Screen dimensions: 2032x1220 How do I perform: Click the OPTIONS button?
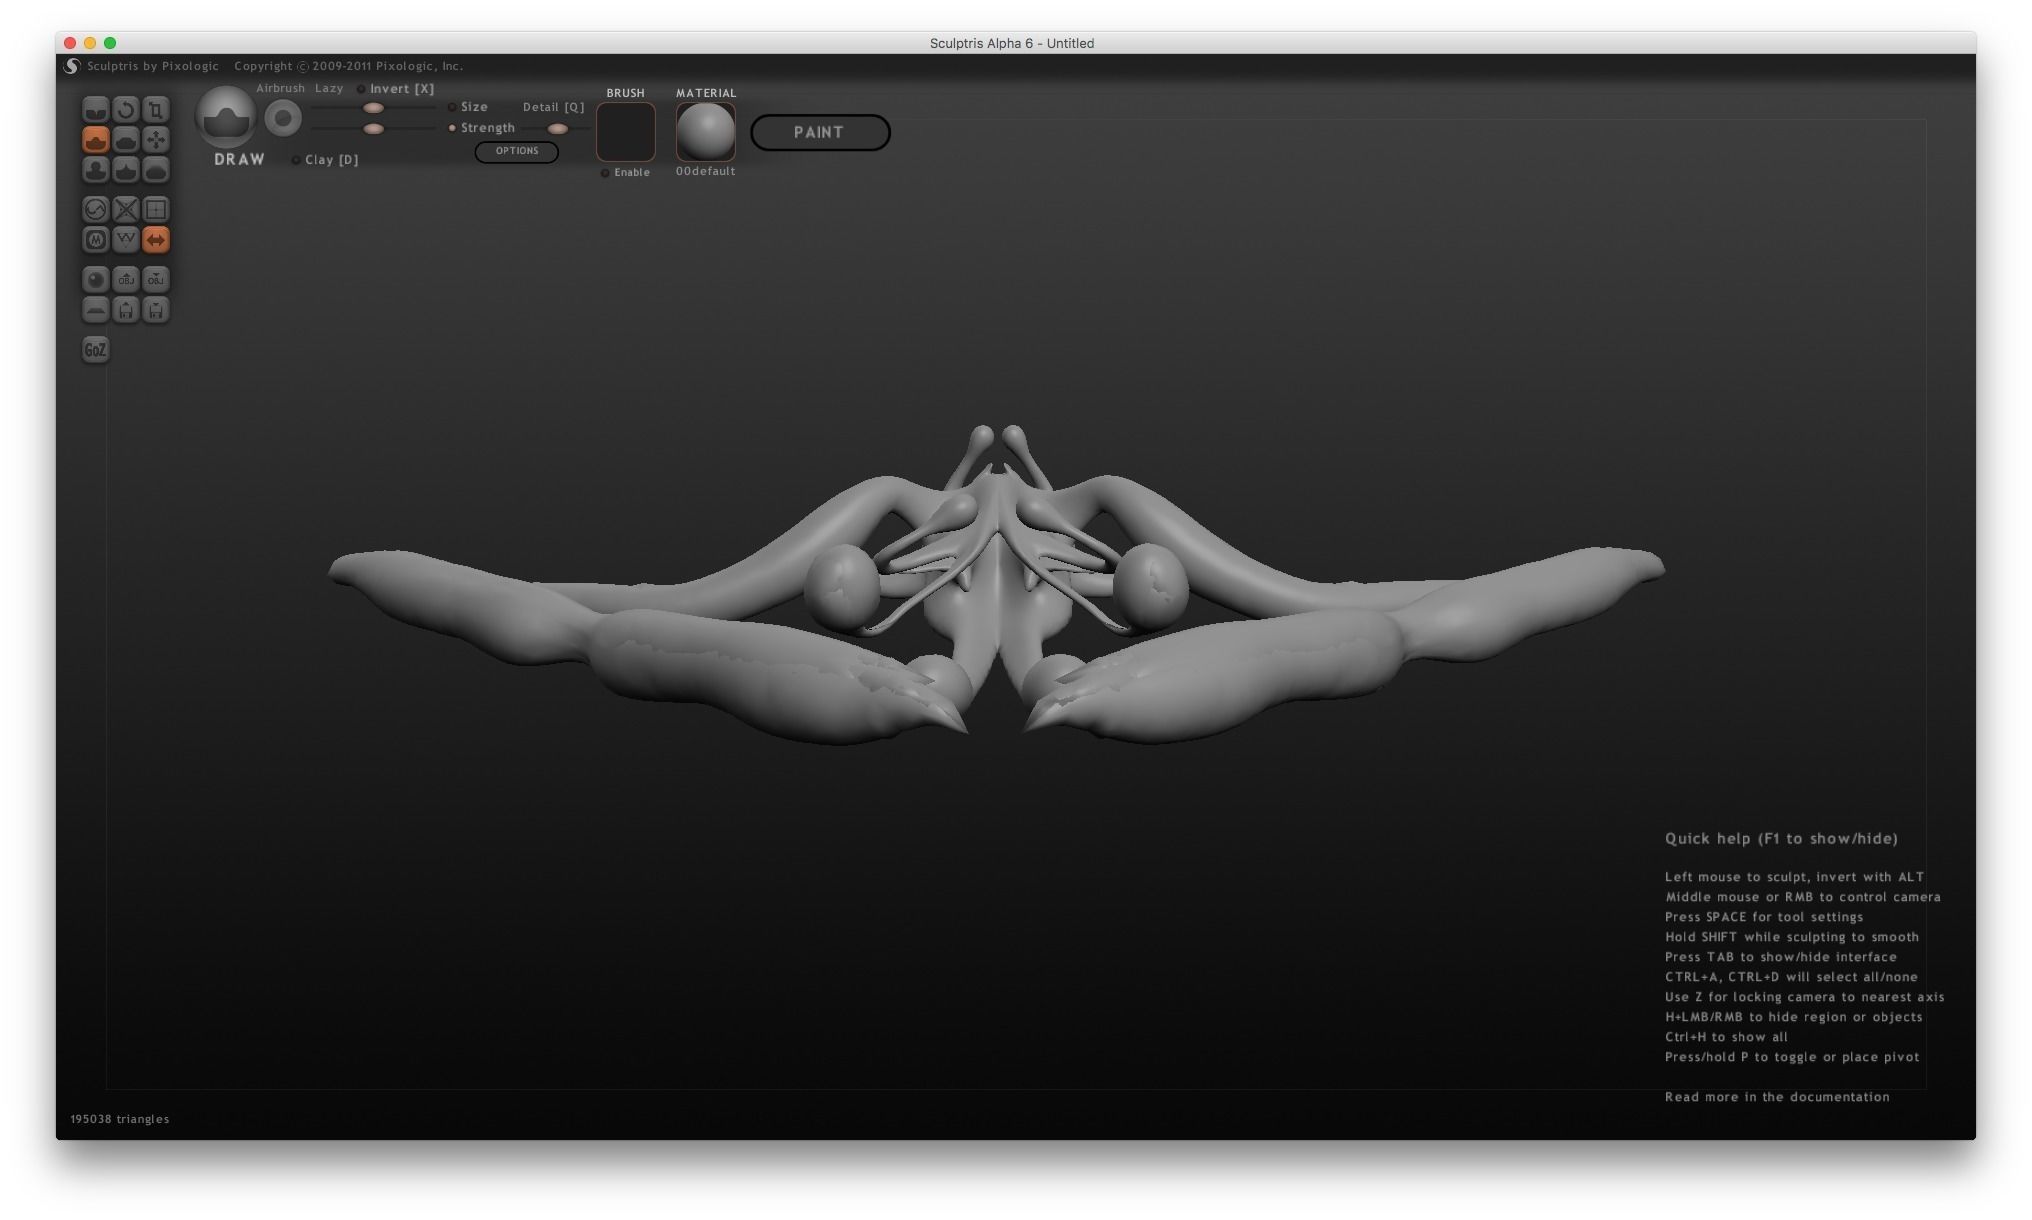point(516,151)
